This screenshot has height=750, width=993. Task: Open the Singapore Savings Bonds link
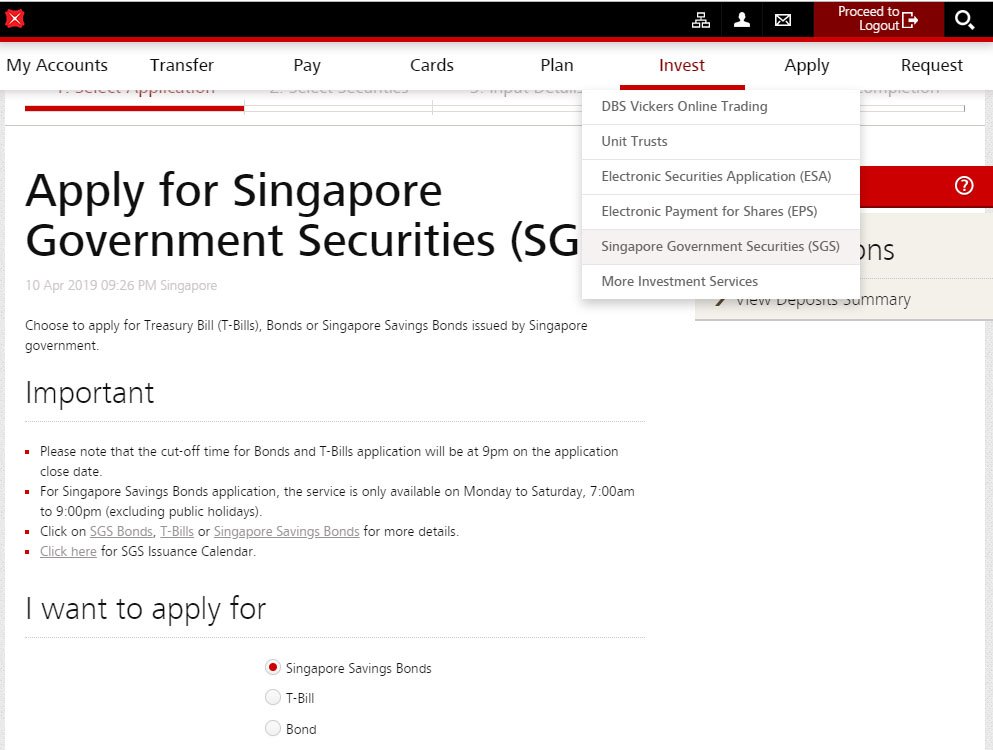[x=286, y=531]
